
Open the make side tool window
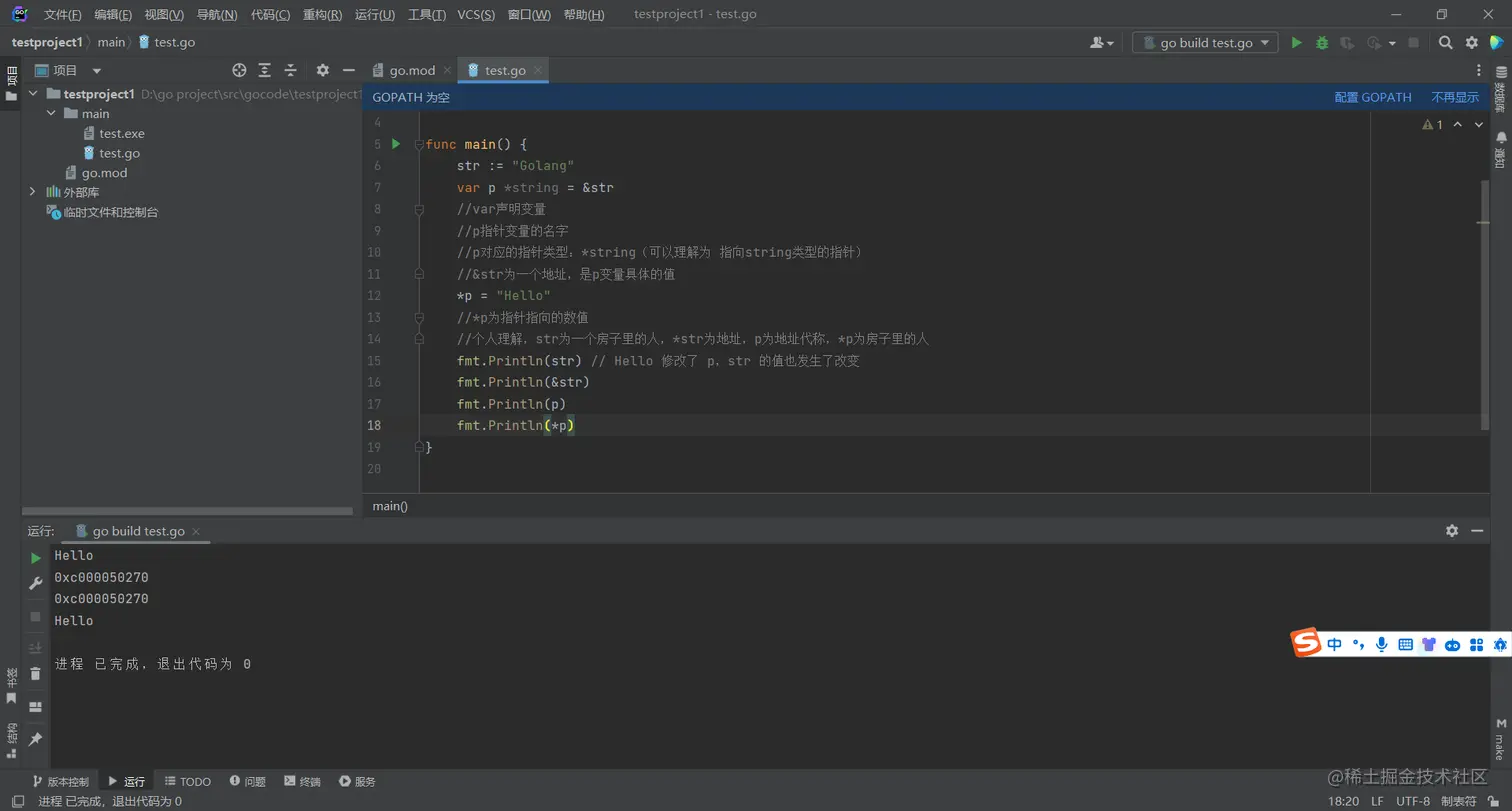pyautogui.click(x=1500, y=738)
